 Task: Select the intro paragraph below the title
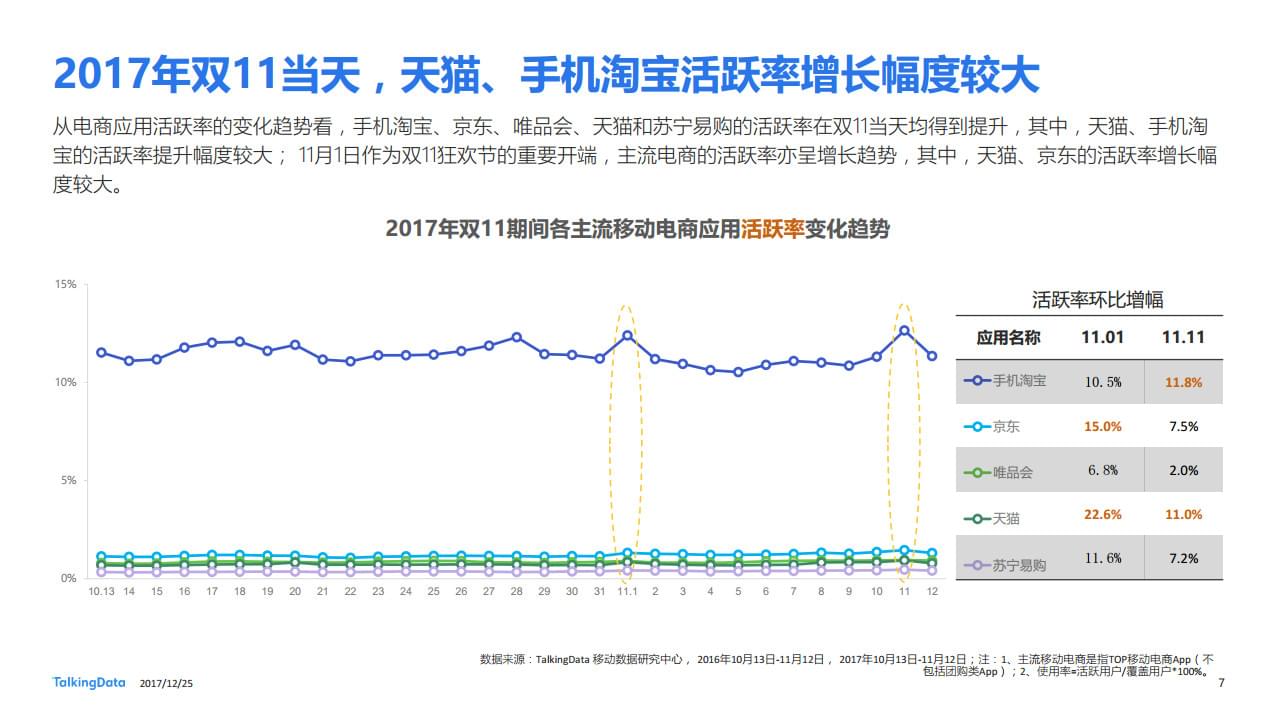tap(635, 156)
